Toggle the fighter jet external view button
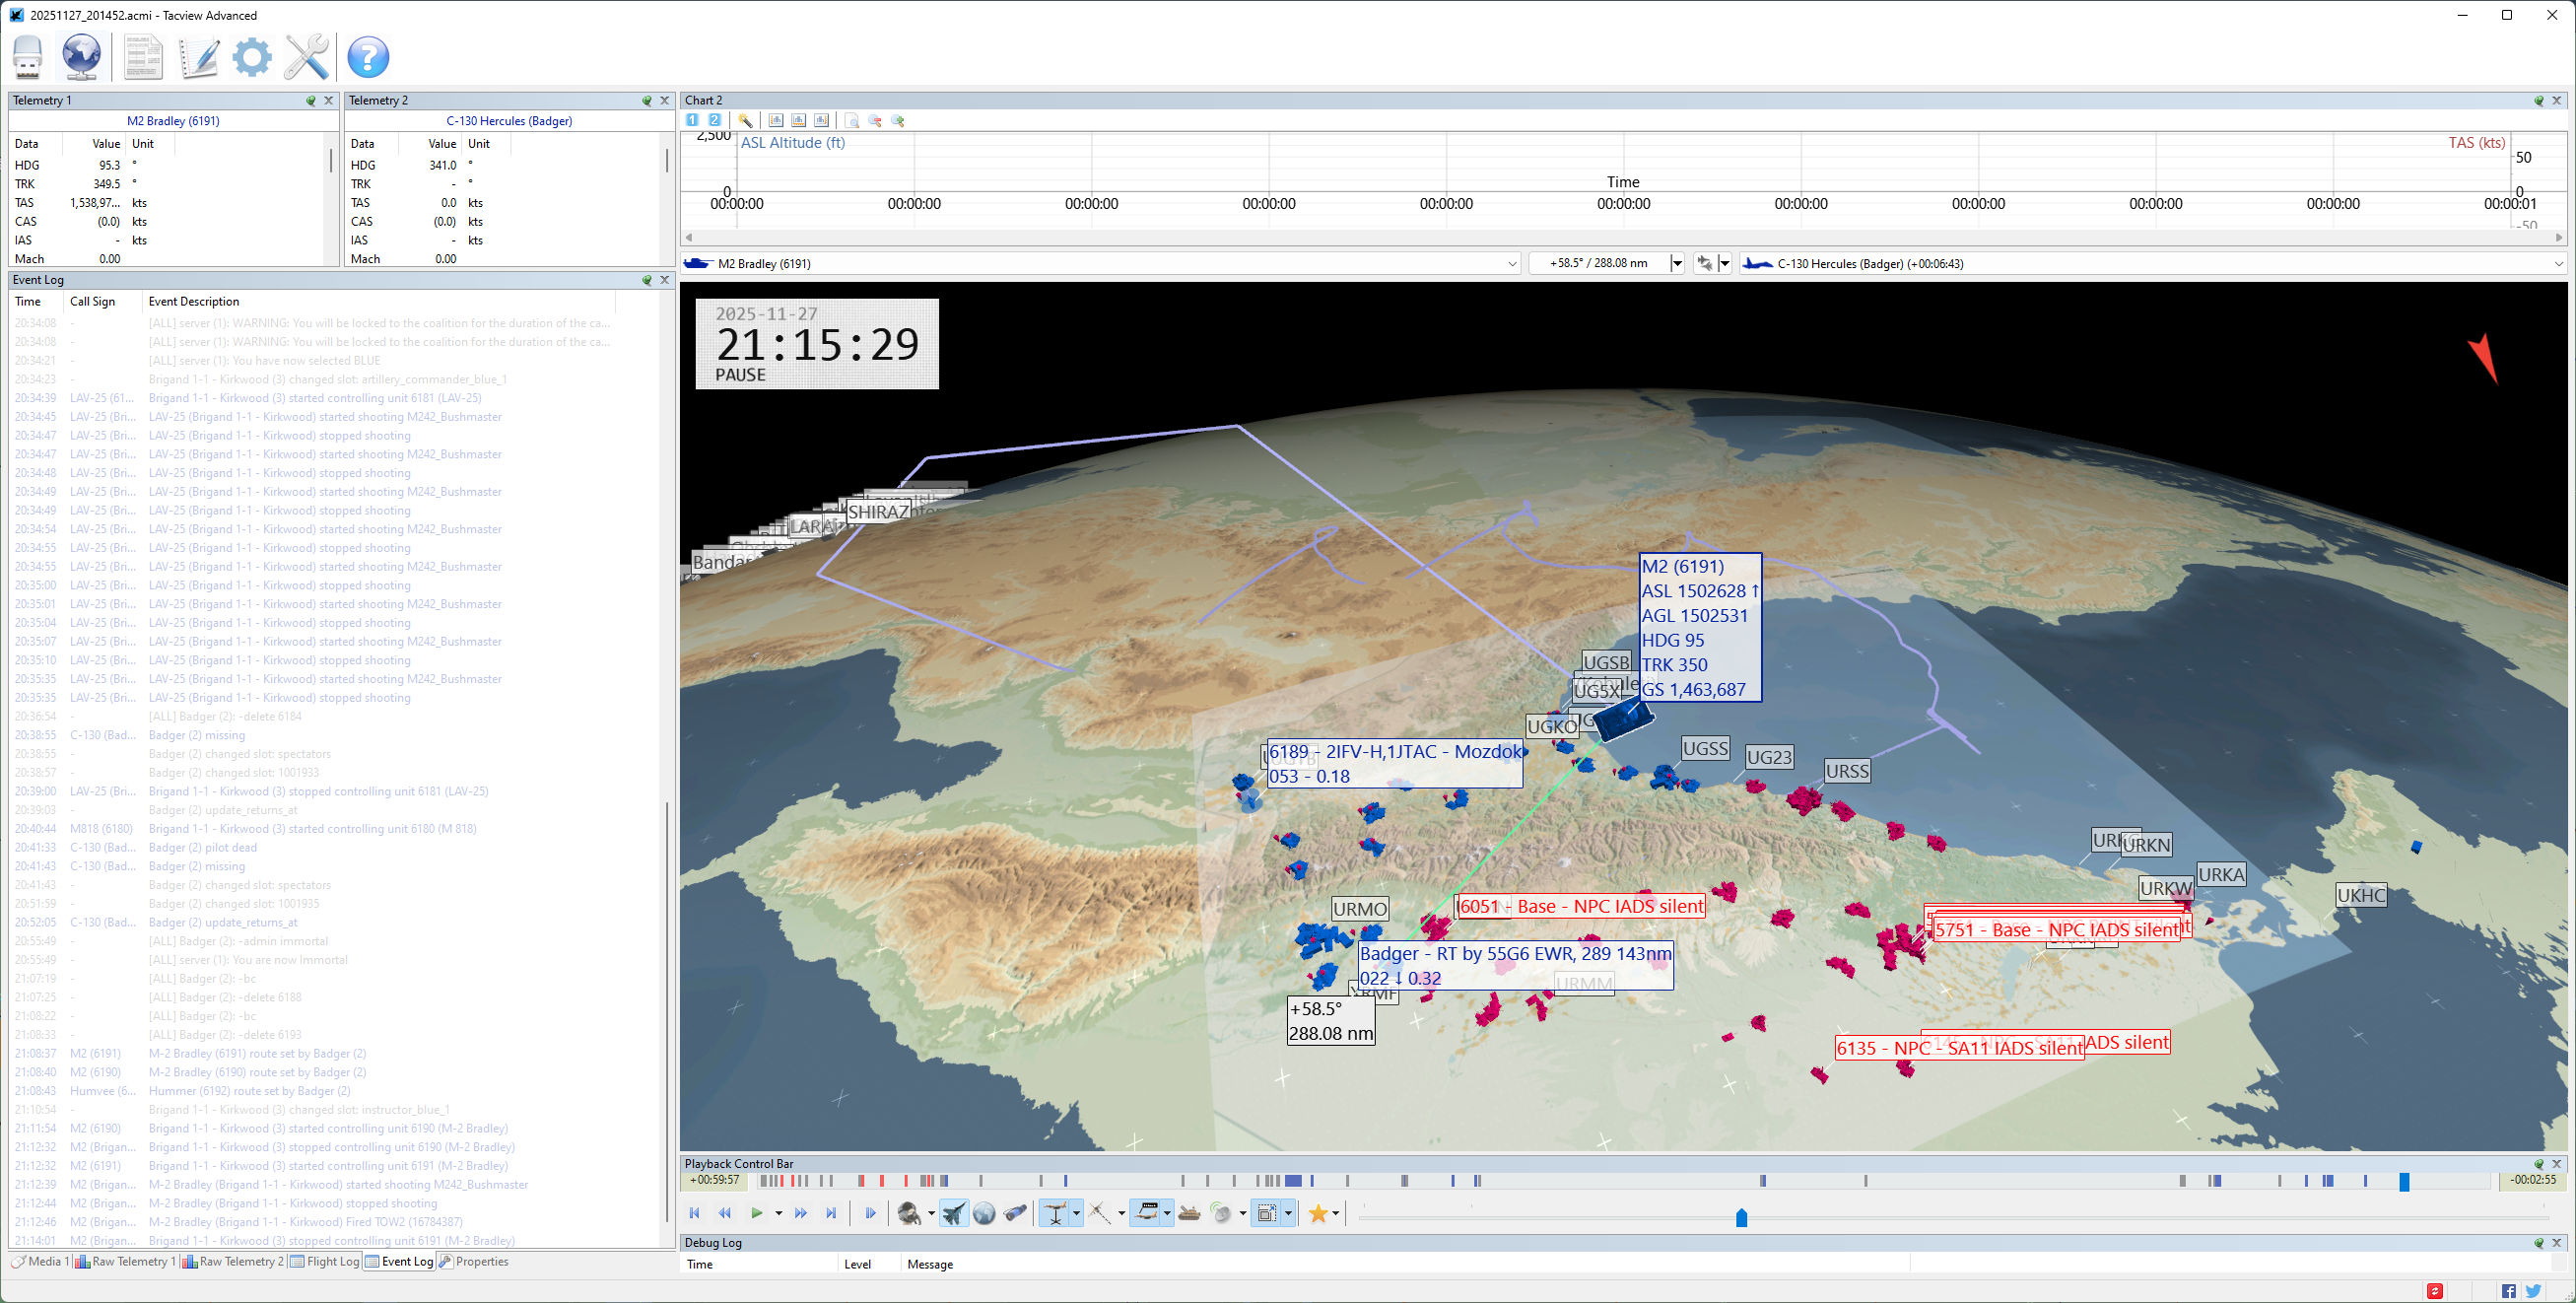Image resolution: width=2576 pixels, height=1303 pixels. (x=954, y=1213)
